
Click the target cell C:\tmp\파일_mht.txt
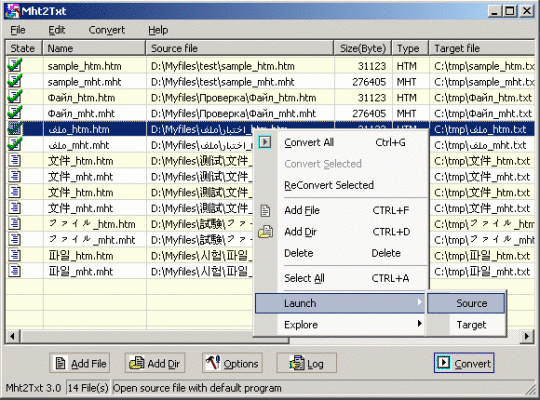tap(482, 271)
